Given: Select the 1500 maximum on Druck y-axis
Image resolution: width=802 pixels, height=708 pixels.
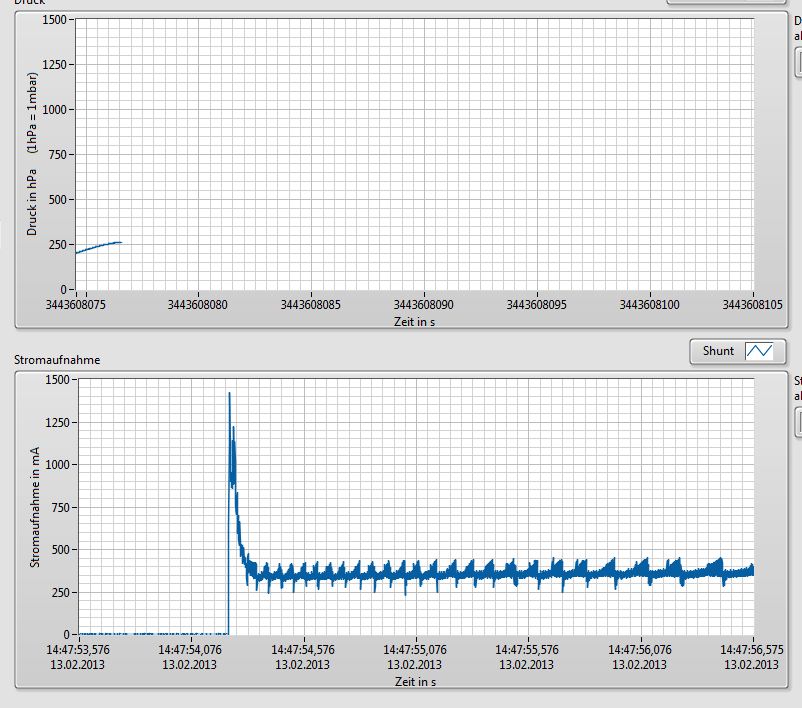Looking at the screenshot, I should pos(54,19).
